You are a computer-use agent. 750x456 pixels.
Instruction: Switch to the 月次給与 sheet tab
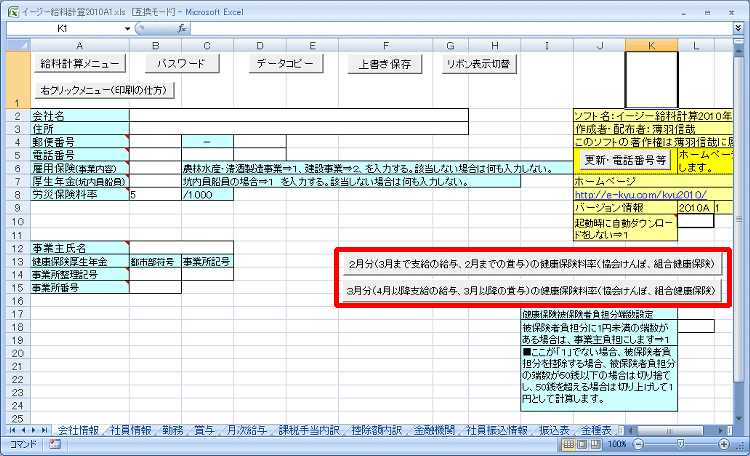coord(243,430)
